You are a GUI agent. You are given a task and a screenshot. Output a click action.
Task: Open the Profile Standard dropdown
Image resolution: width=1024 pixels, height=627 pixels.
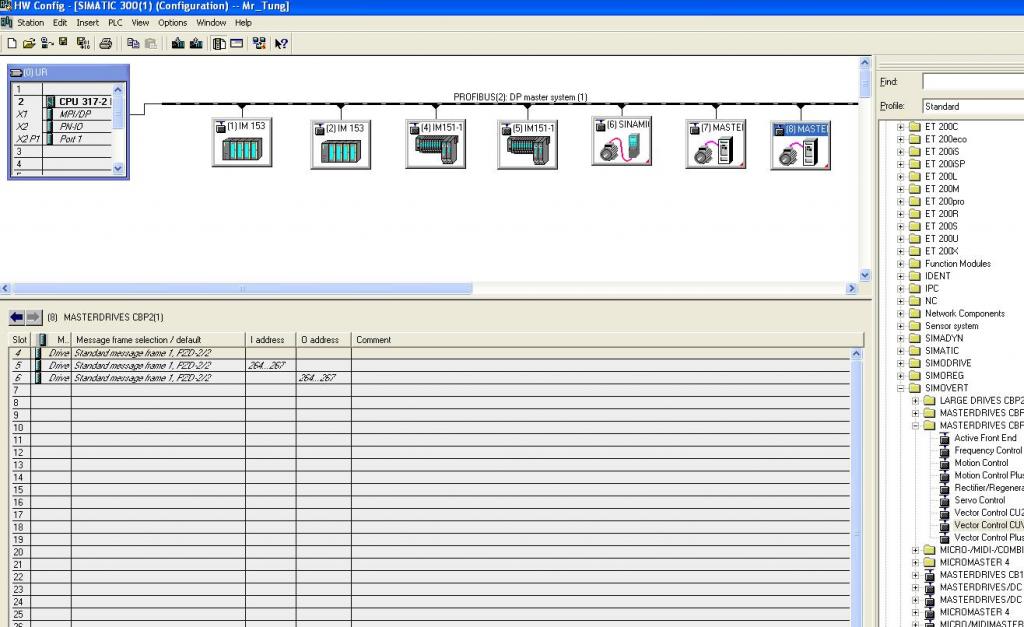pyautogui.click(x=973, y=106)
